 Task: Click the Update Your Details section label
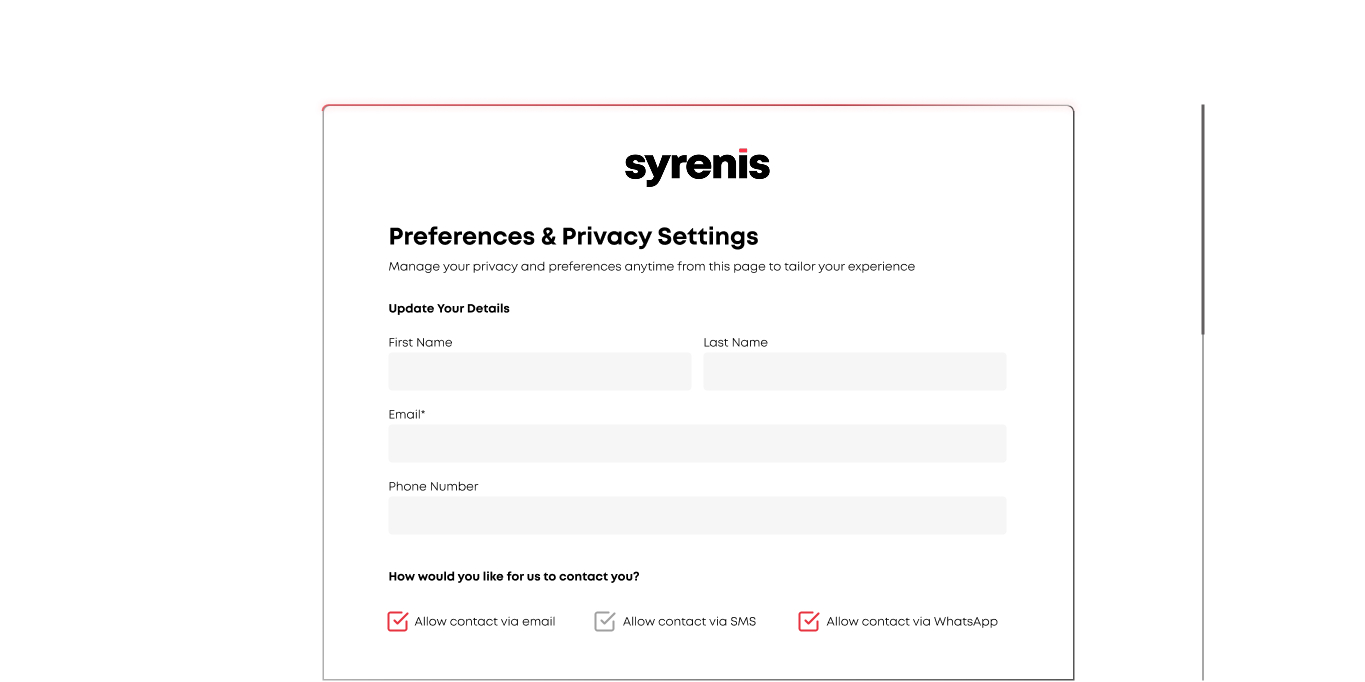[x=449, y=308]
